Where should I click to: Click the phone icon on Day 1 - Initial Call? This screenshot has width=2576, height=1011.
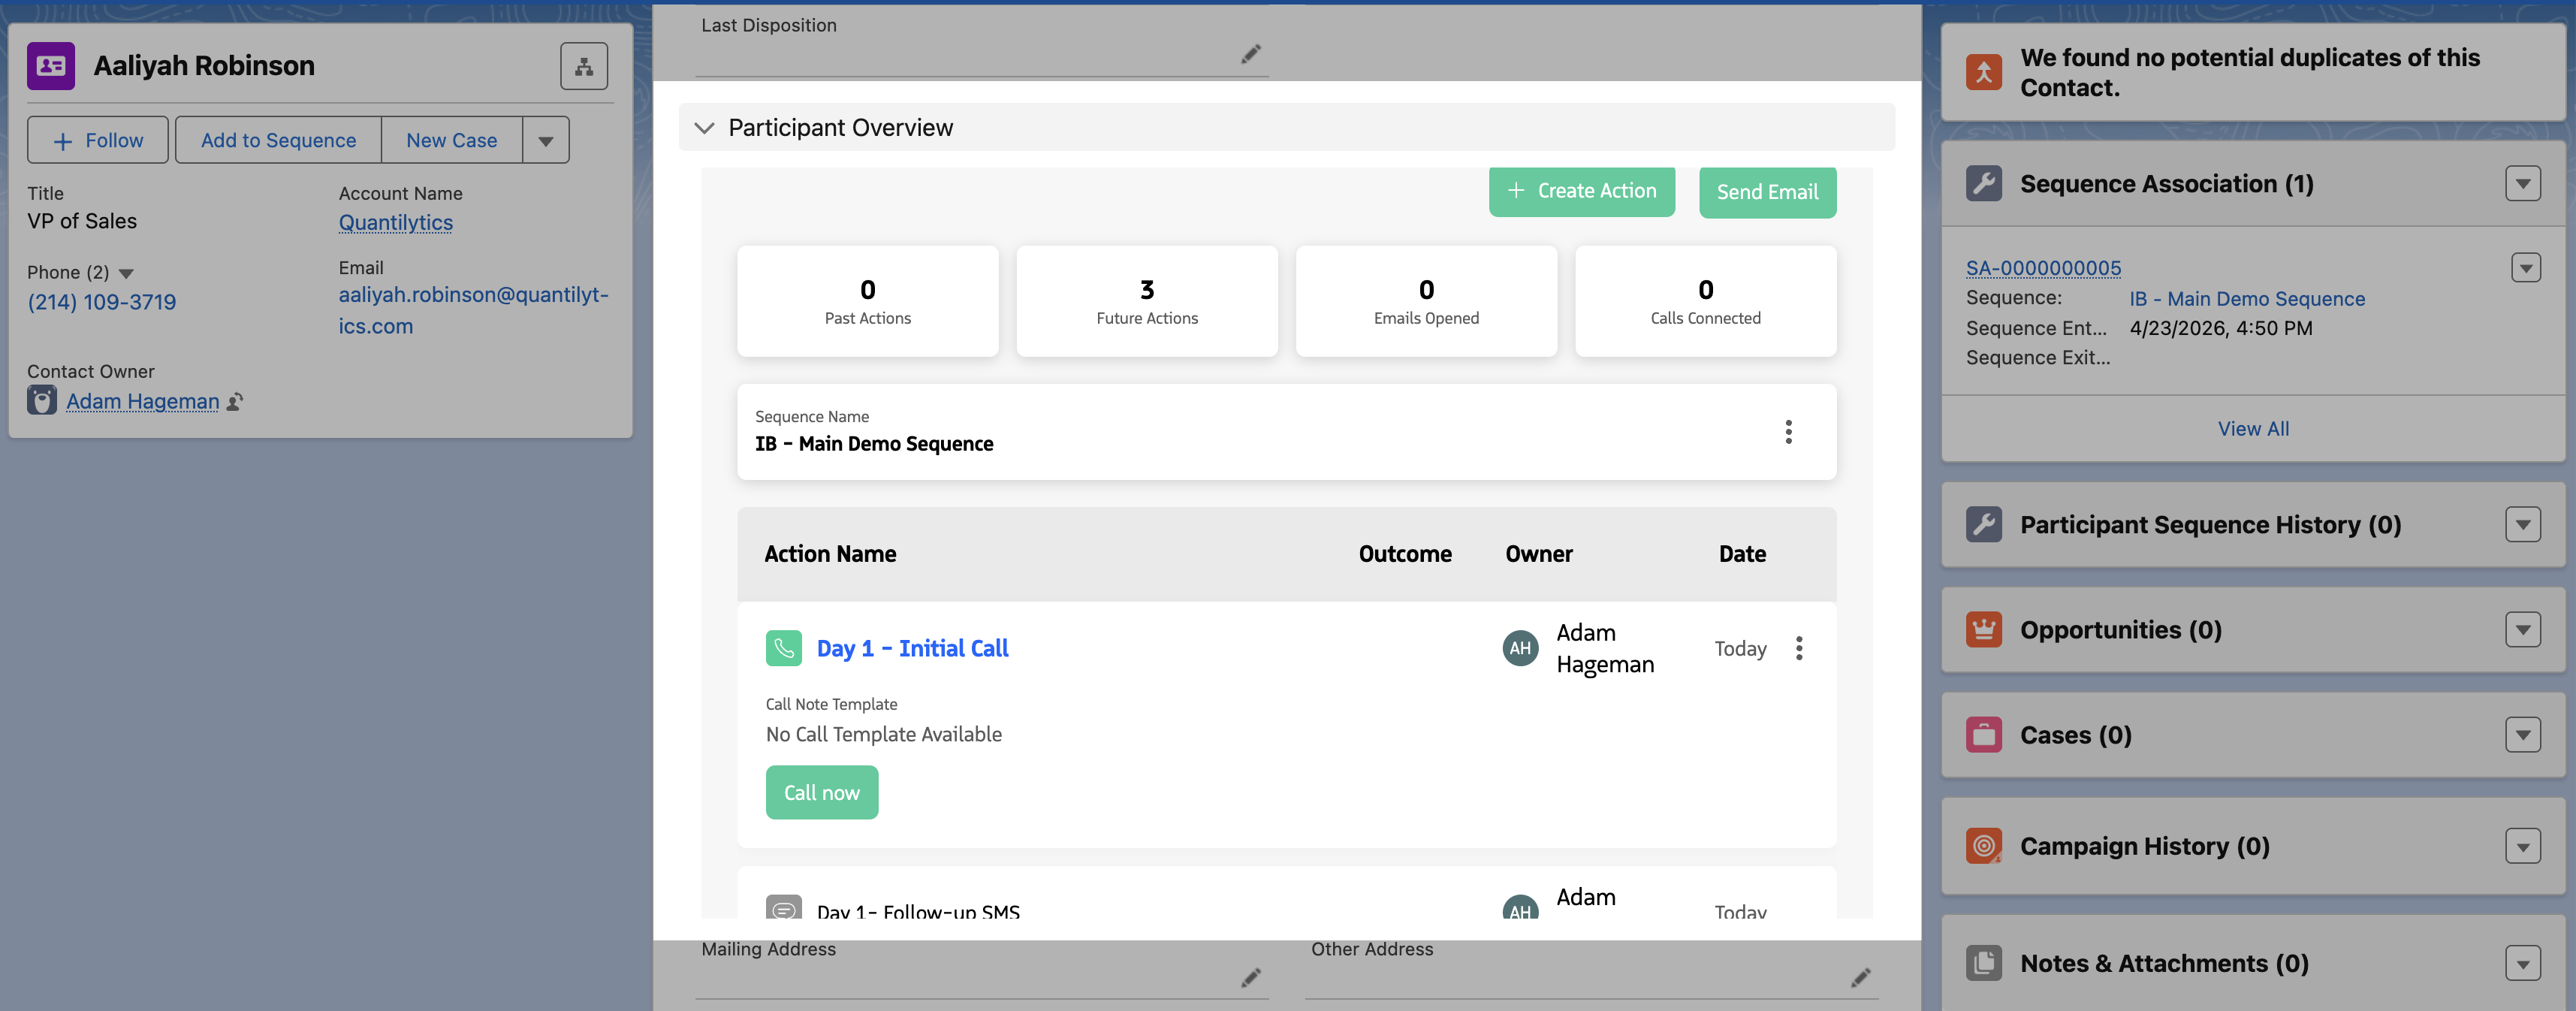pyautogui.click(x=784, y=647)
